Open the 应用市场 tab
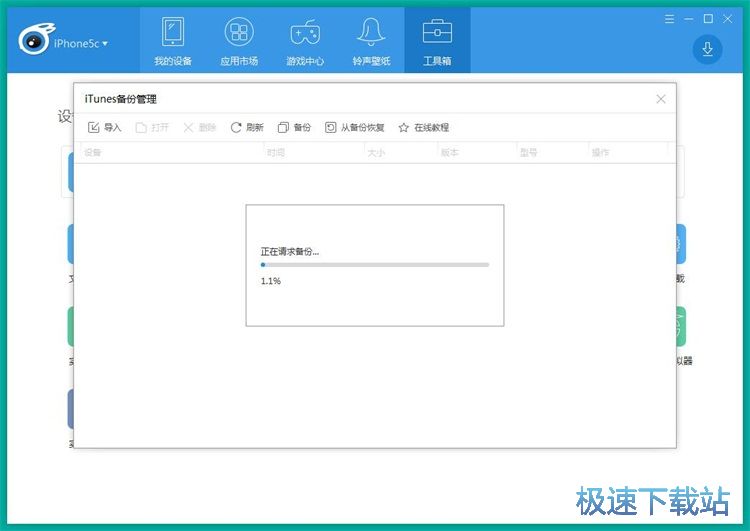 239,41
